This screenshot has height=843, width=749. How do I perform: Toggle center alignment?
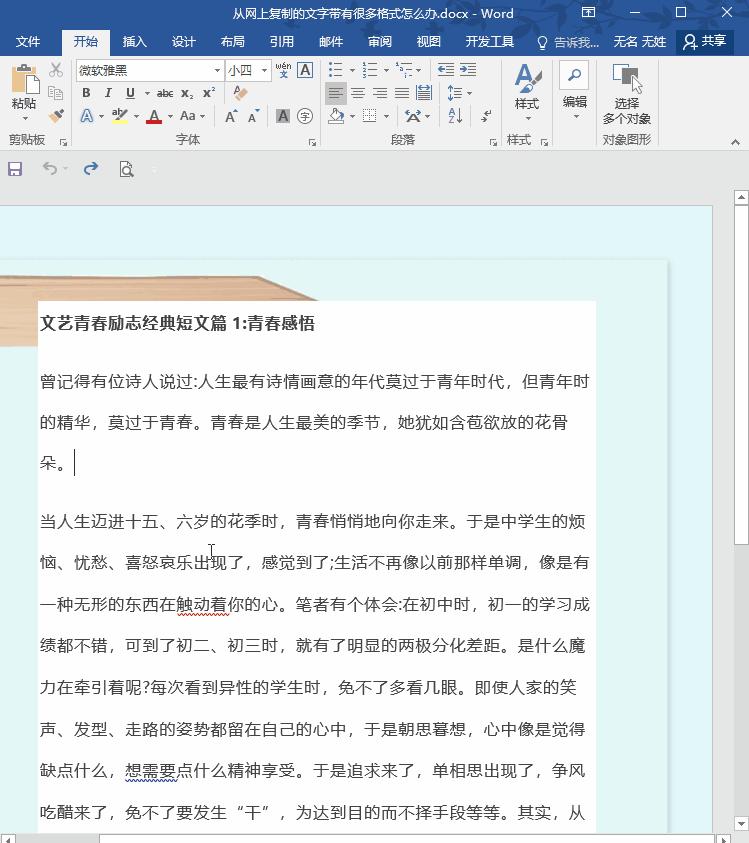[358, 94]
